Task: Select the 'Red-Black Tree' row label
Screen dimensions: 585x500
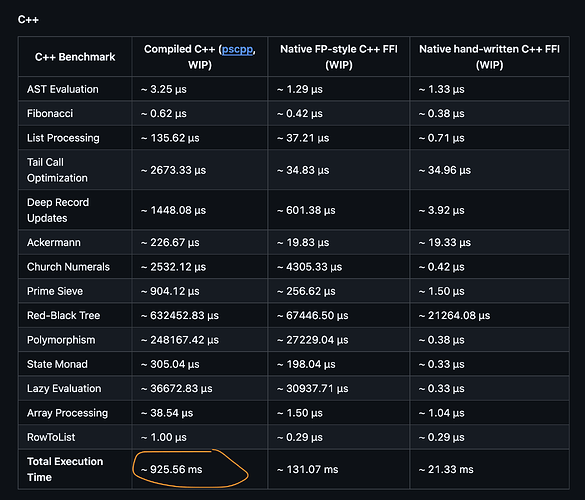Action: click(x=63, y=316)
